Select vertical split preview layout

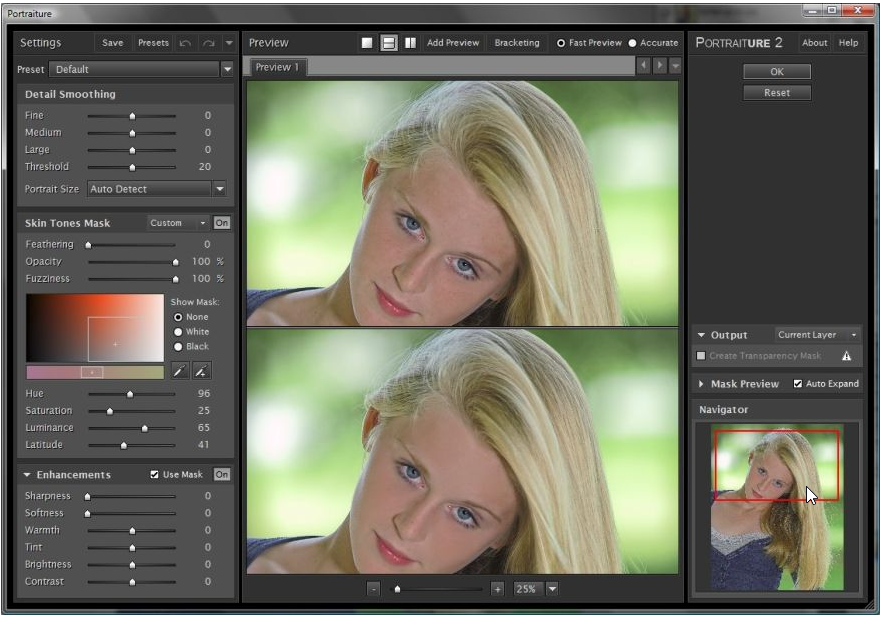click(411, 43)
